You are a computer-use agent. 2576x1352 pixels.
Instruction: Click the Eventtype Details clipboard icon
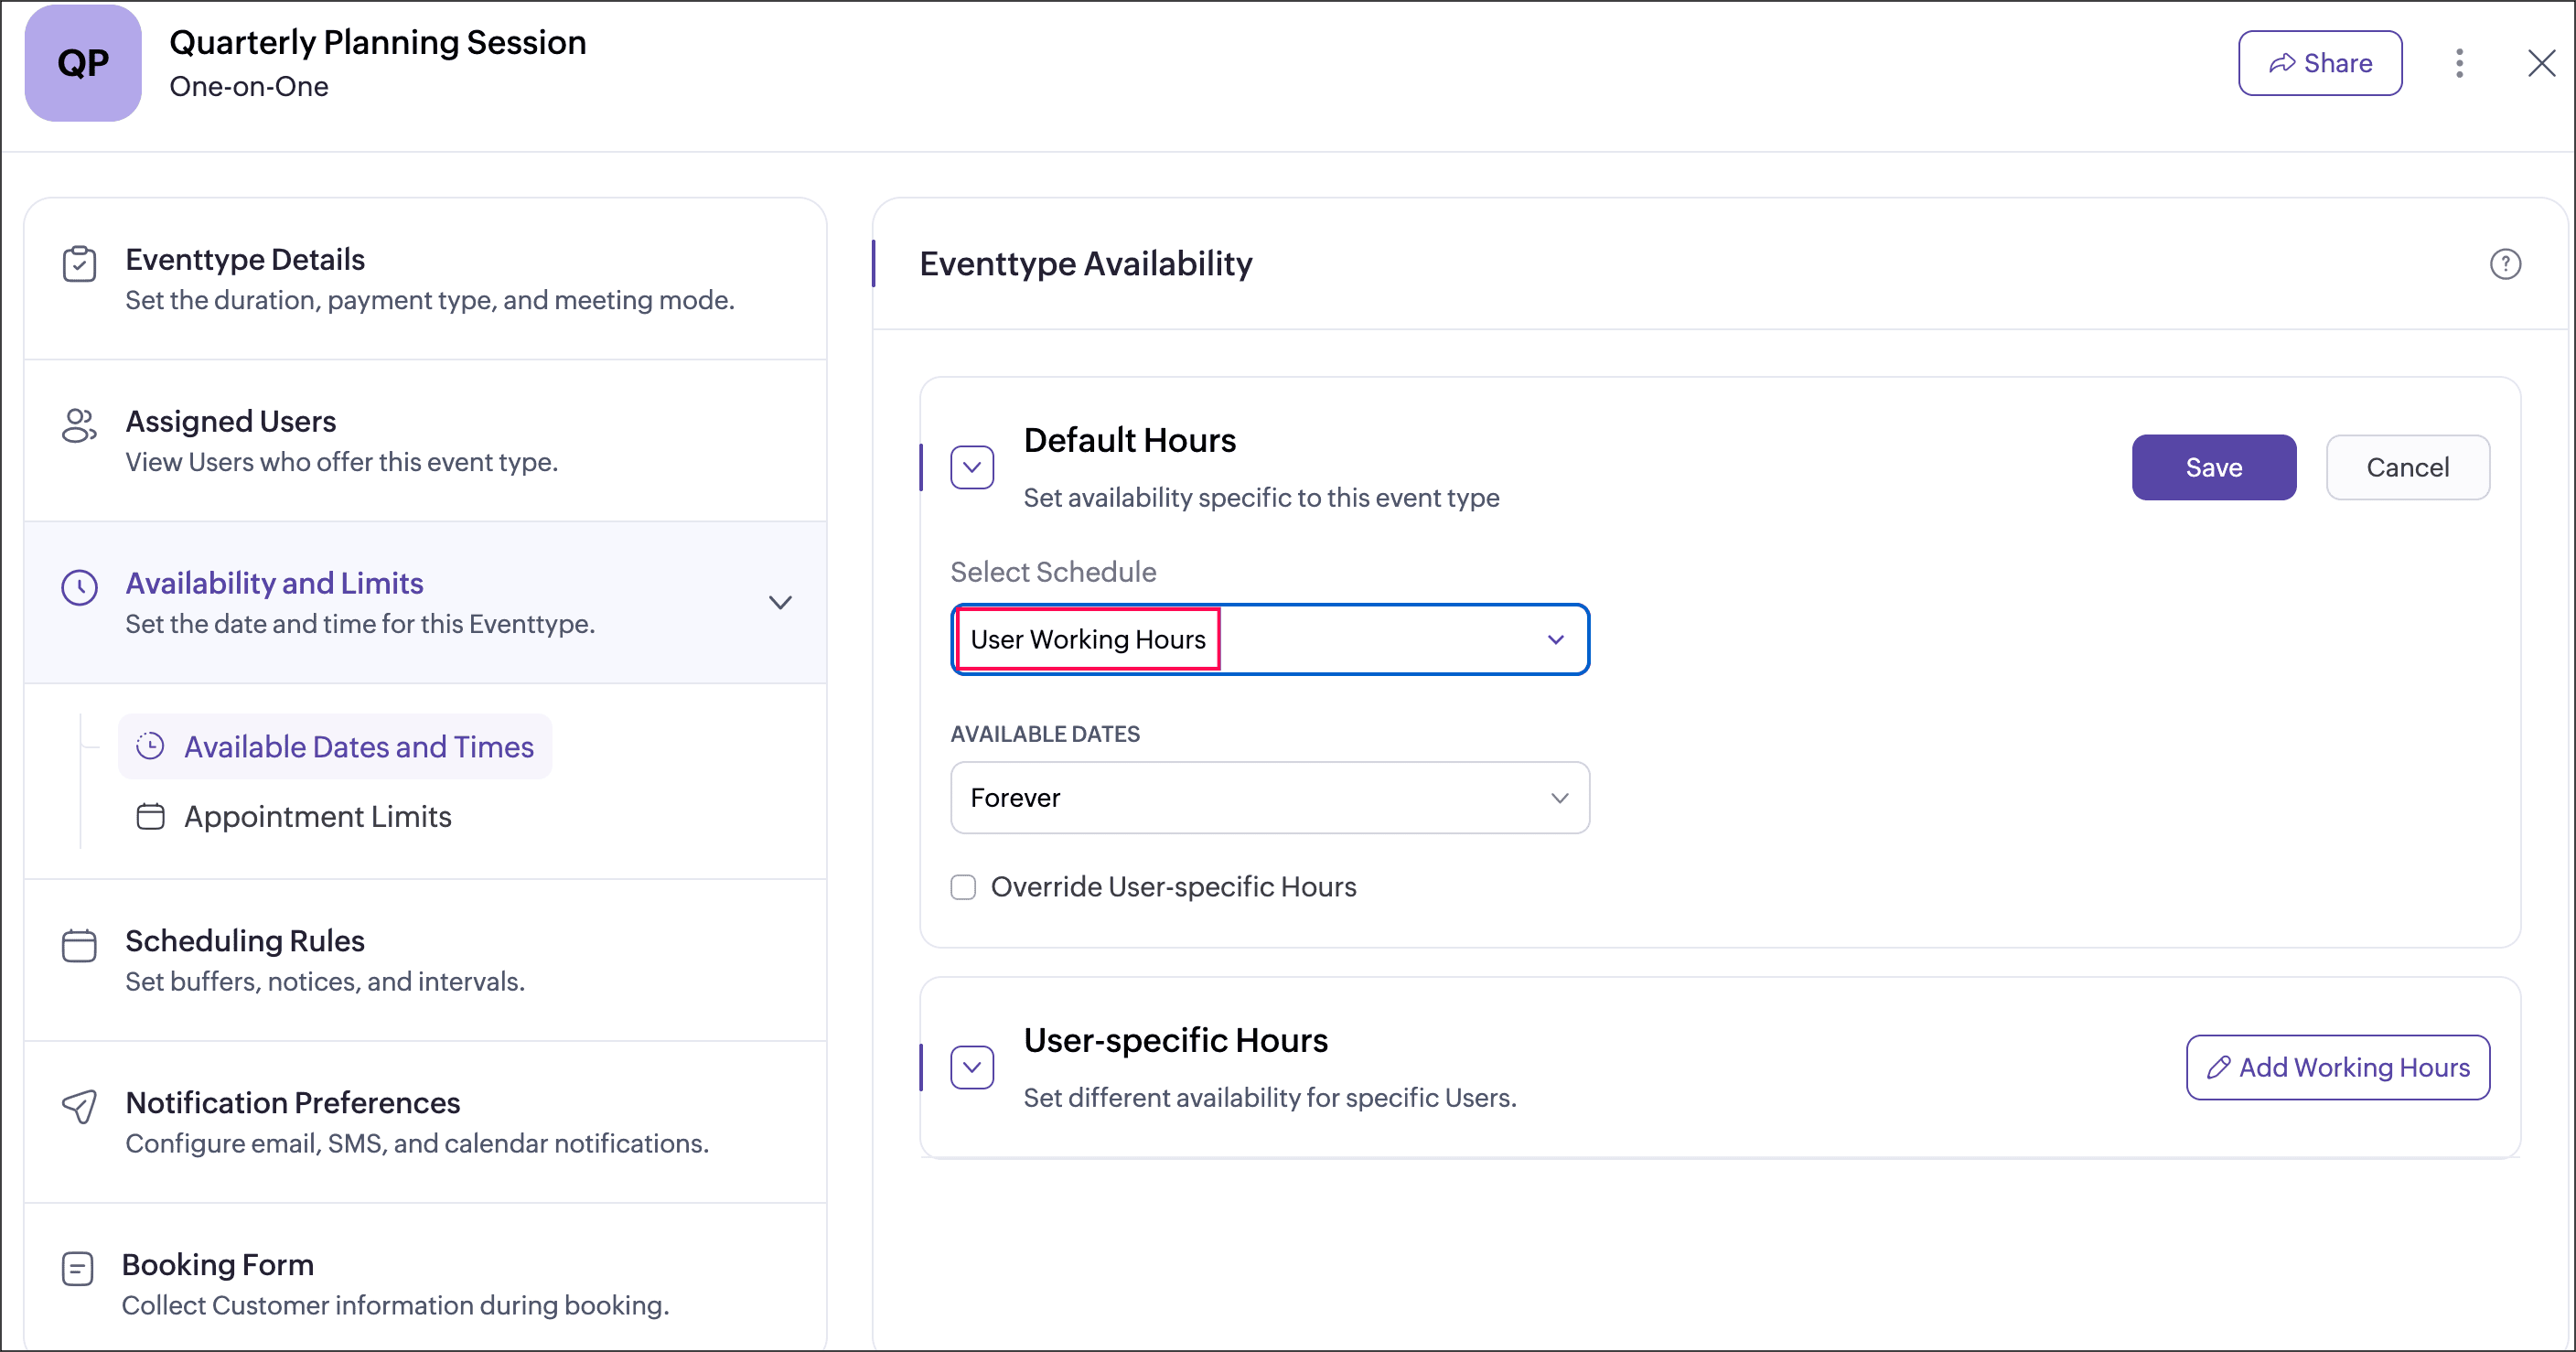tap(79, 265)
